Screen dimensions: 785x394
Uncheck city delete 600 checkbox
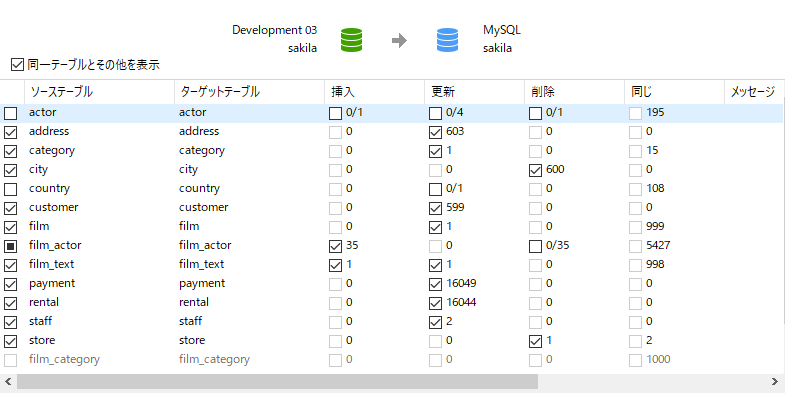point(536,171)
